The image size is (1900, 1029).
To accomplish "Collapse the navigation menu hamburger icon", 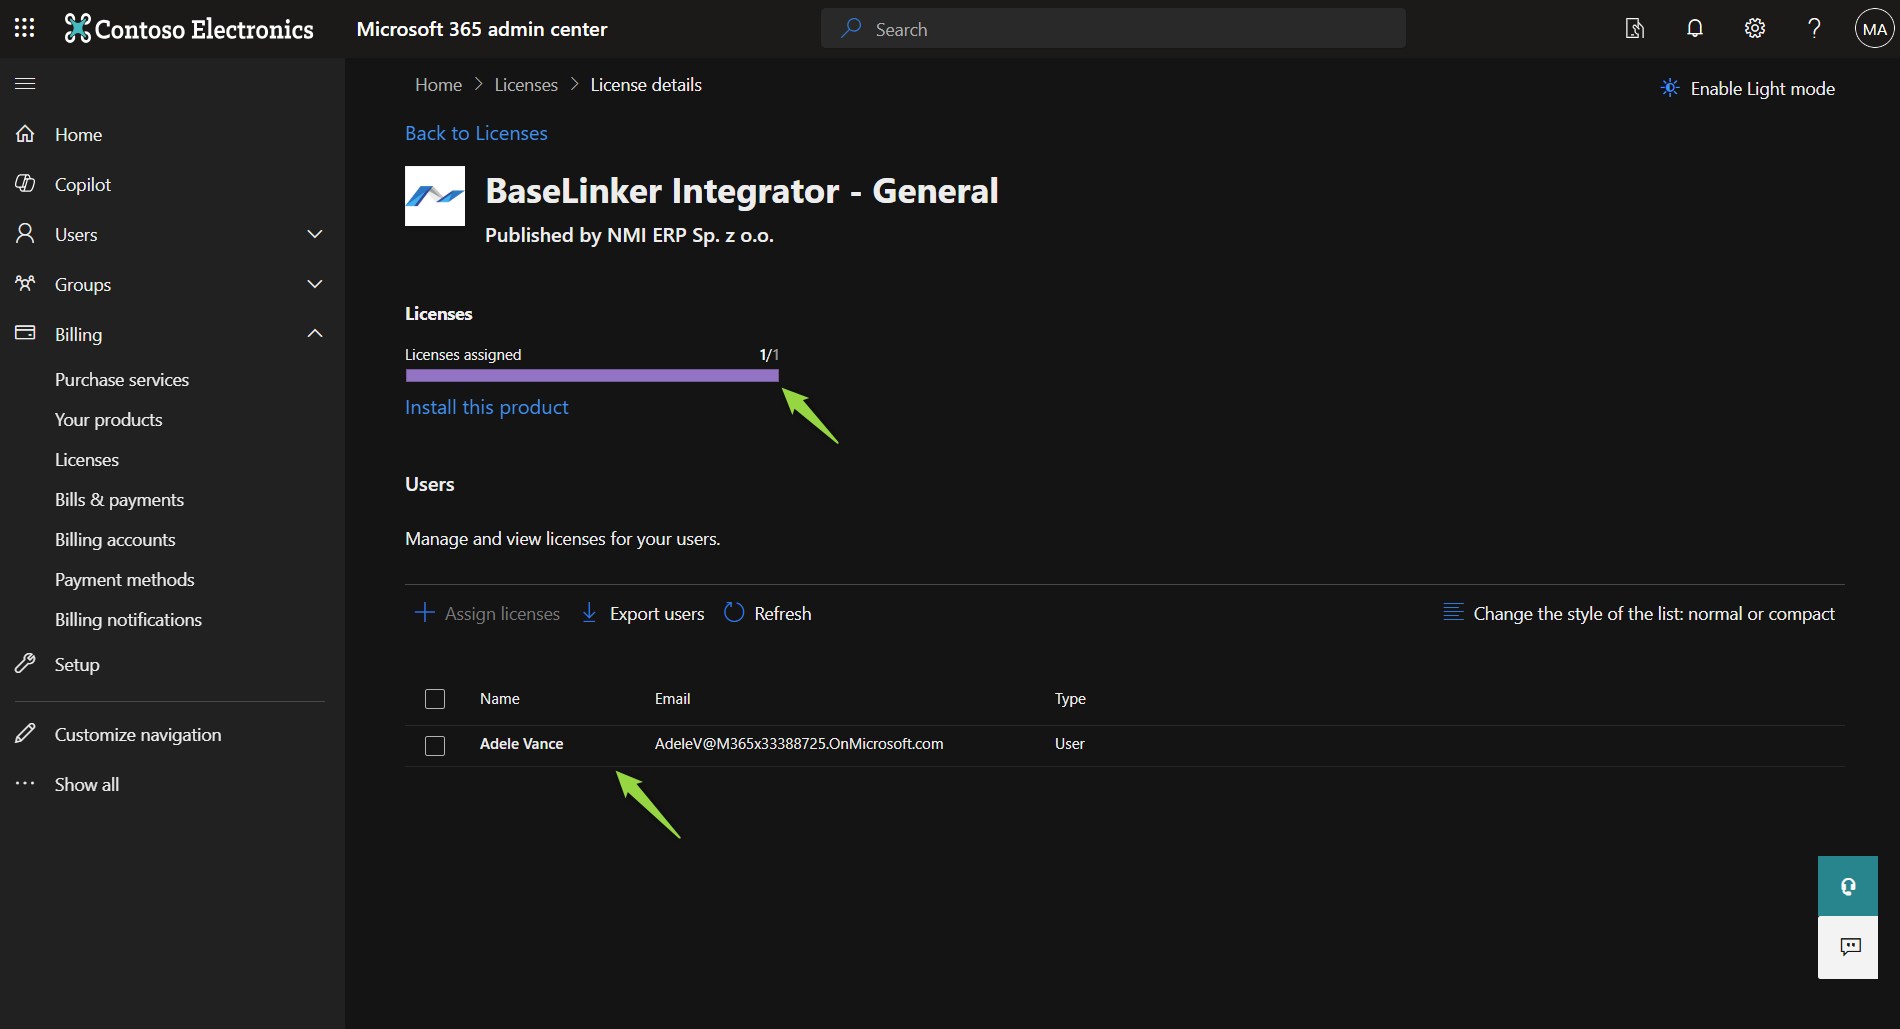I will (x=25, y=84).
